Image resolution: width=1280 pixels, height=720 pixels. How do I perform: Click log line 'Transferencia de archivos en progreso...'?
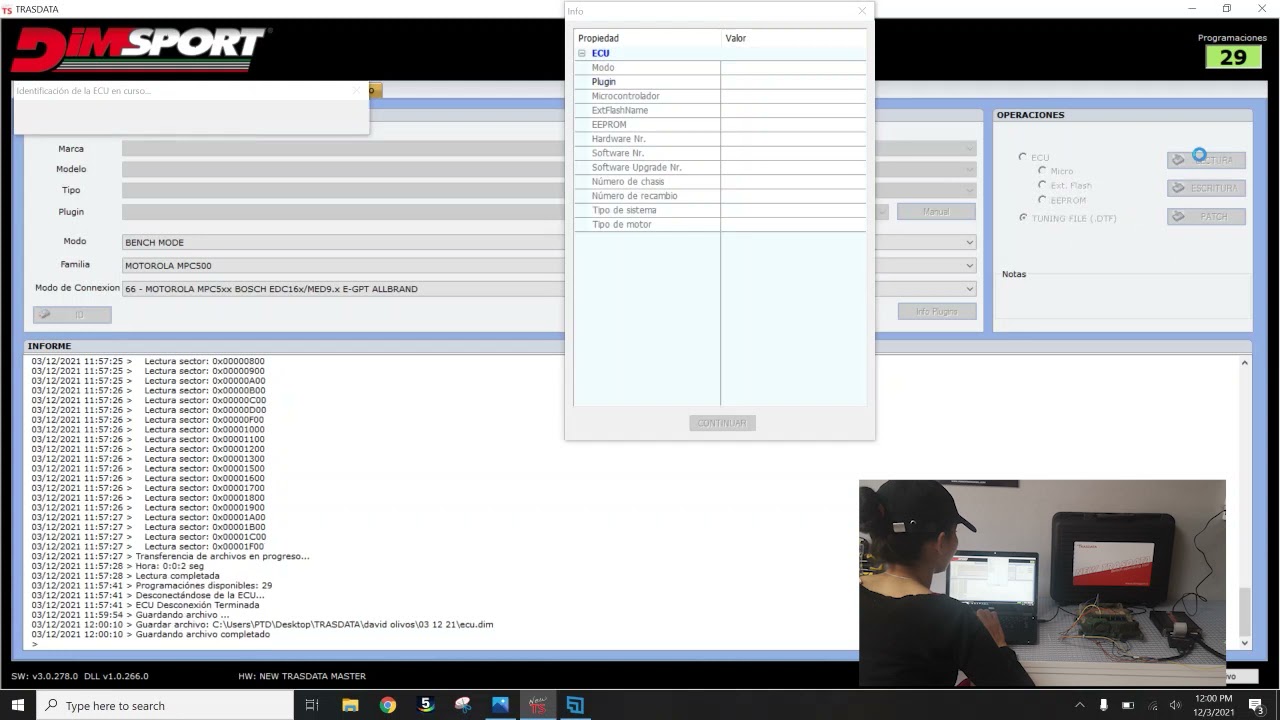[x=224, y=556]
